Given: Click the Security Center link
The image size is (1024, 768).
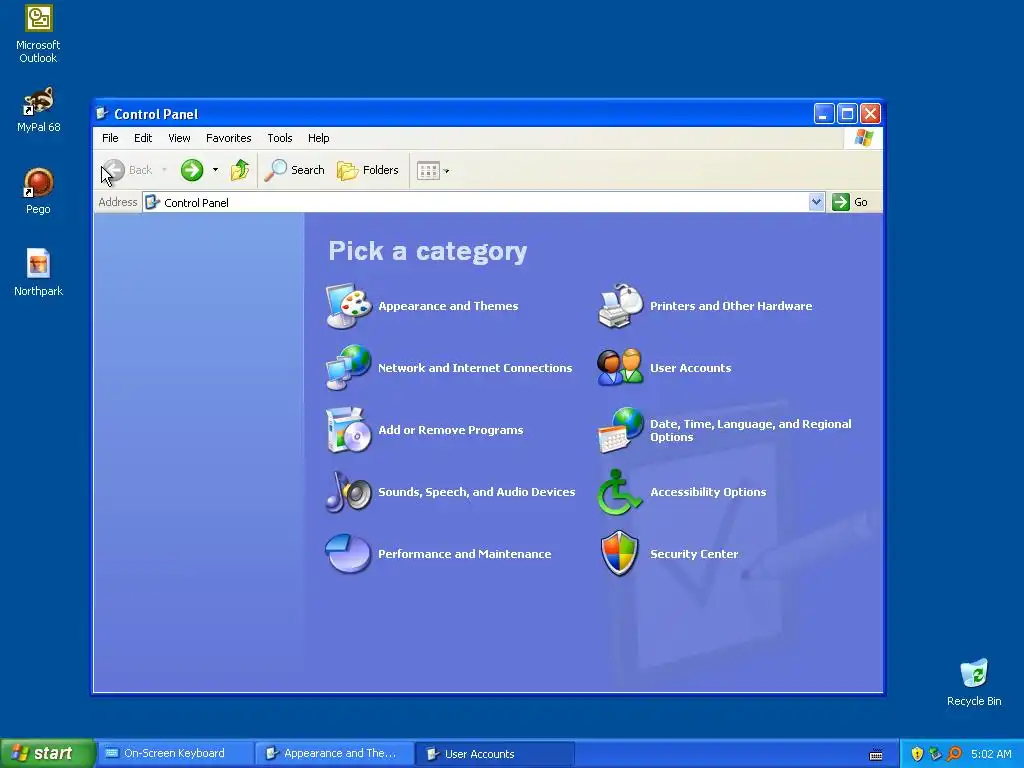Looking at the screenshot, I should click(x=694, y=554).
